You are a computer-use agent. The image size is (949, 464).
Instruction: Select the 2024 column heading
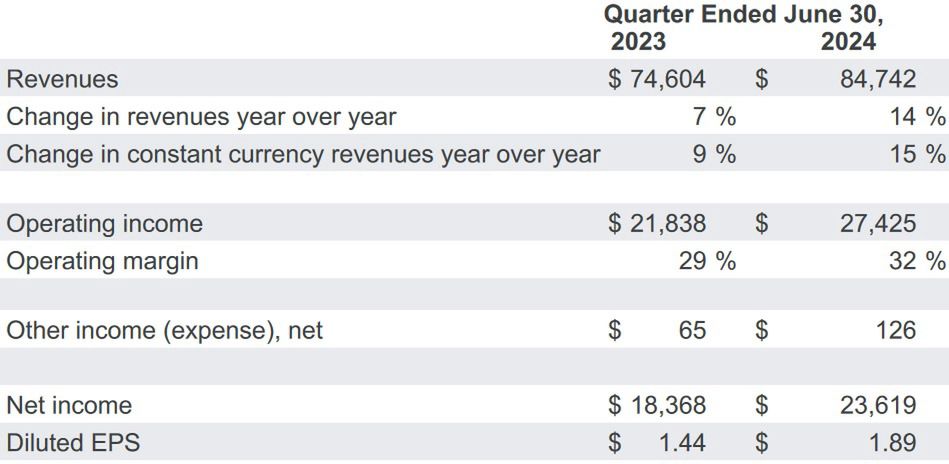click(x=848, y=41)
